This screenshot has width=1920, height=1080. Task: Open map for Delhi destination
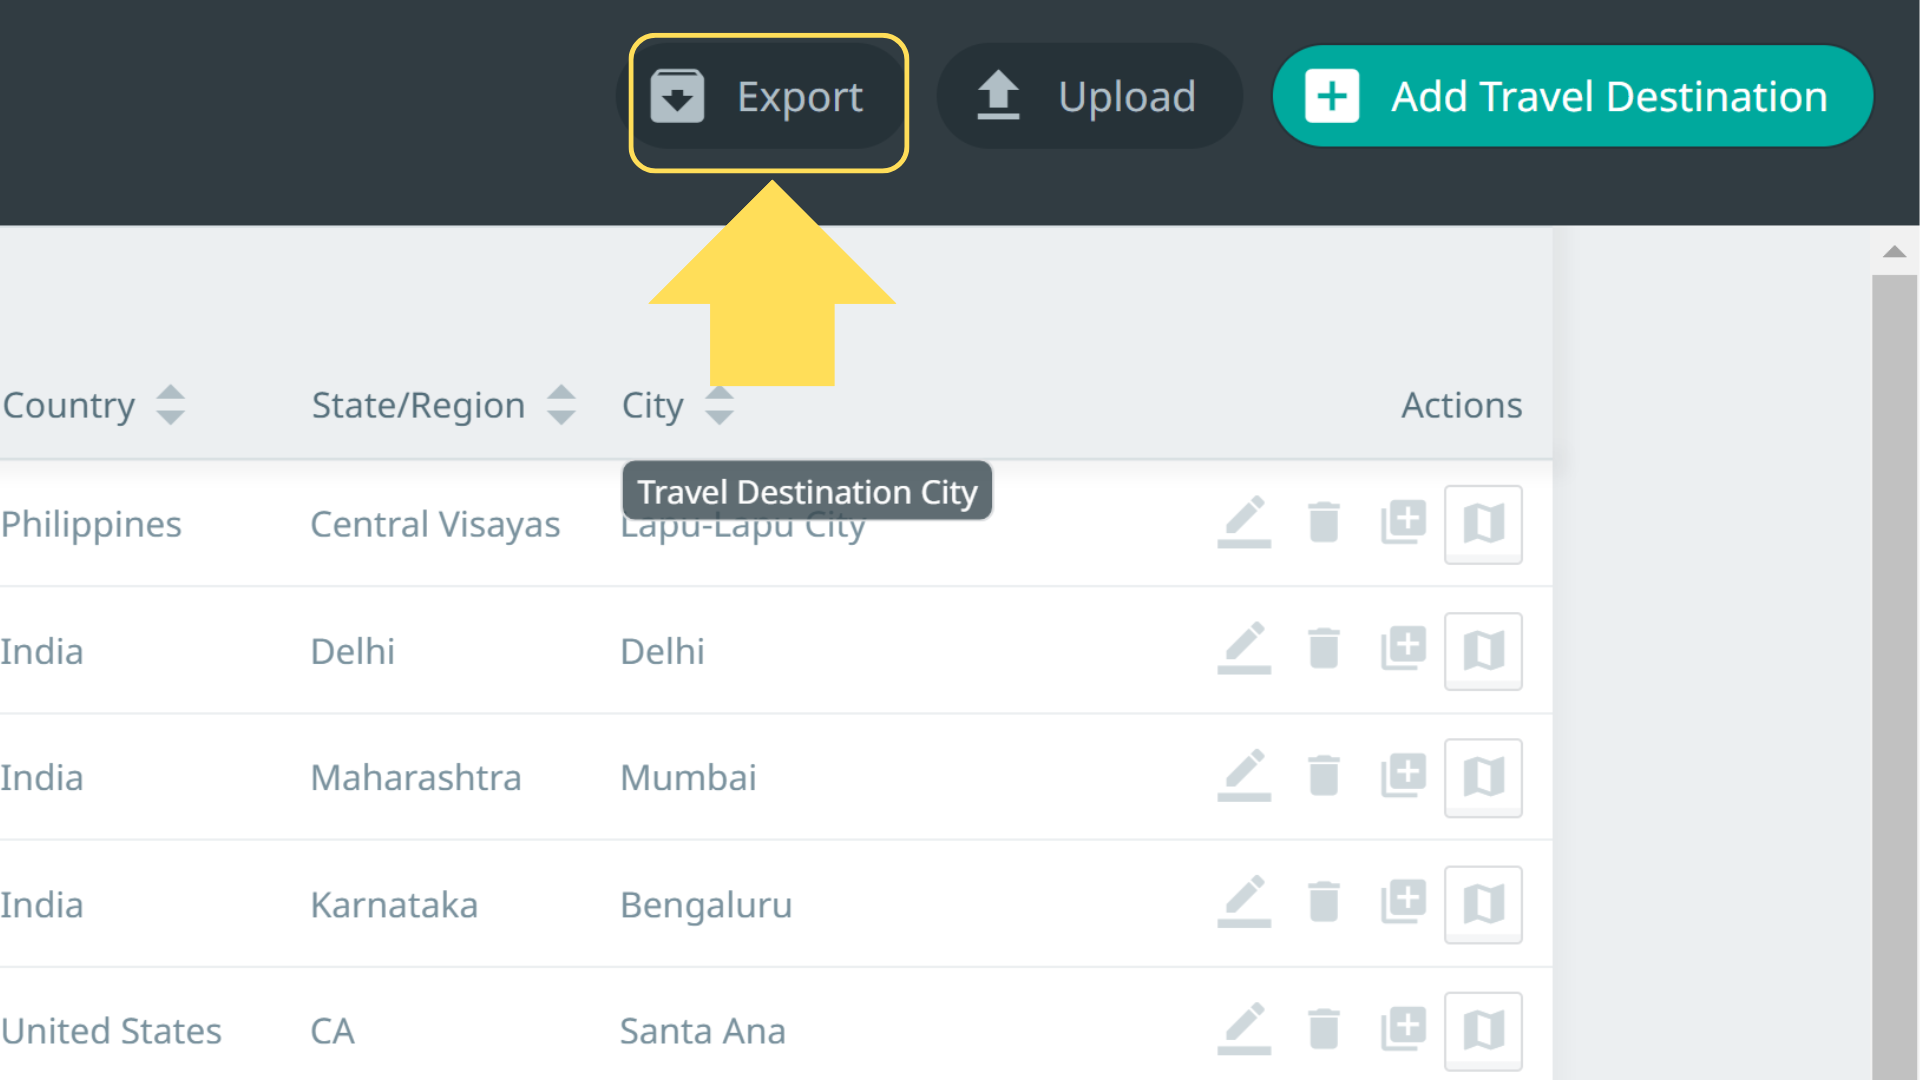tap(1483, 651)
